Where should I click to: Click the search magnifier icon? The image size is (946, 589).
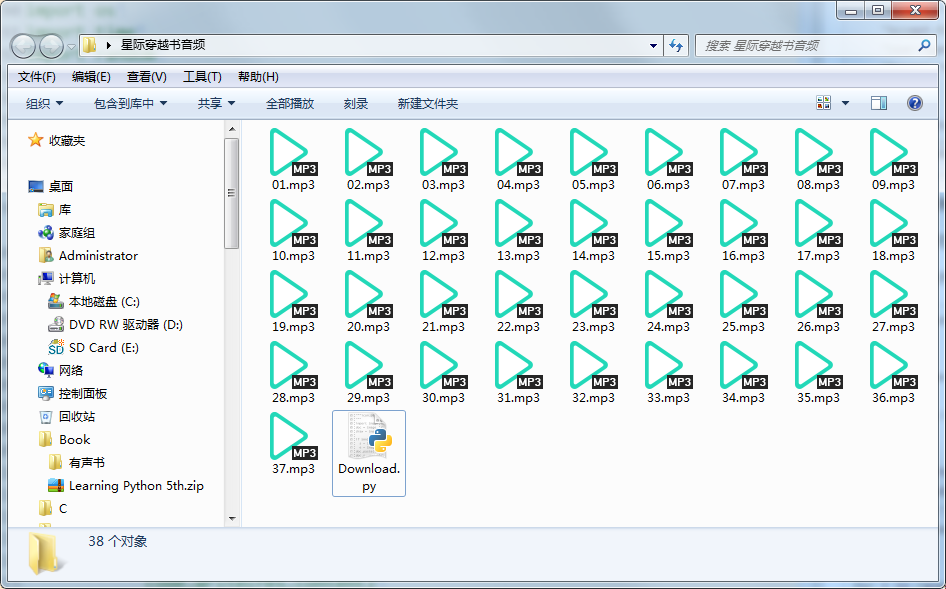pos(924,45)
